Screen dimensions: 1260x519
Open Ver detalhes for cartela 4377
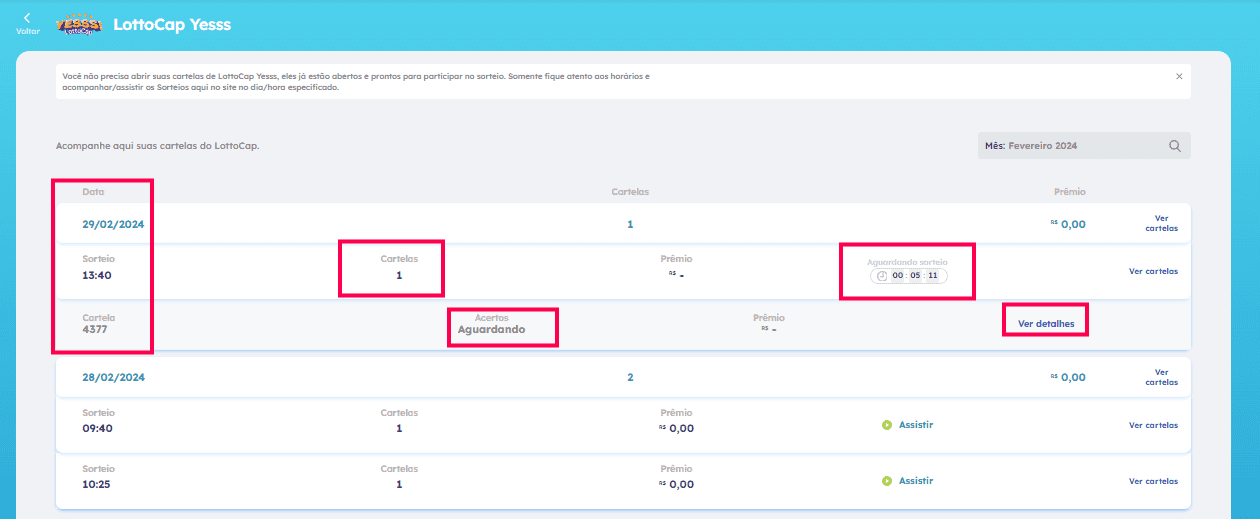tap(1045, 323)
